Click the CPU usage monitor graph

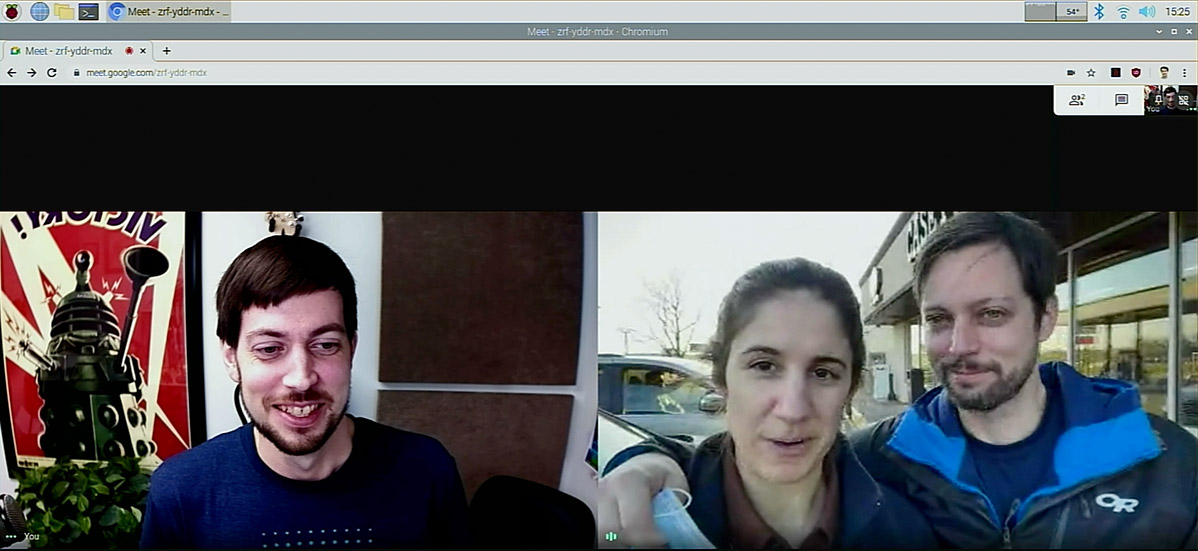tap(1040, 11)
